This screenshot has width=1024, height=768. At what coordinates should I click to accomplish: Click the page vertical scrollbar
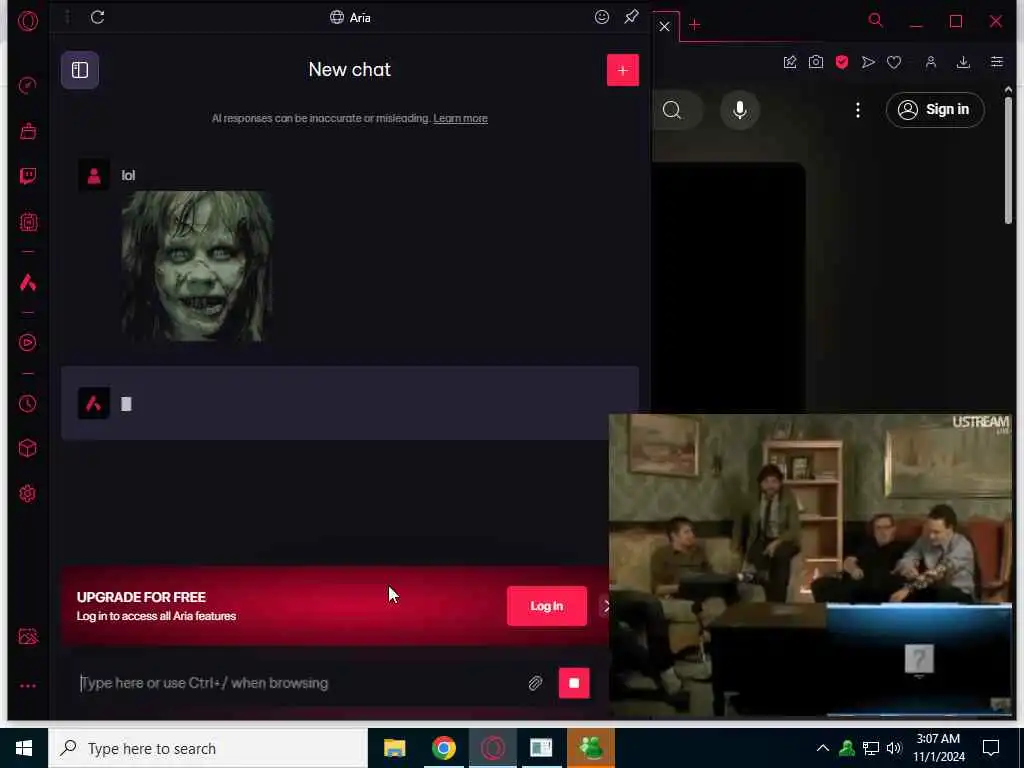[1008, 160]
